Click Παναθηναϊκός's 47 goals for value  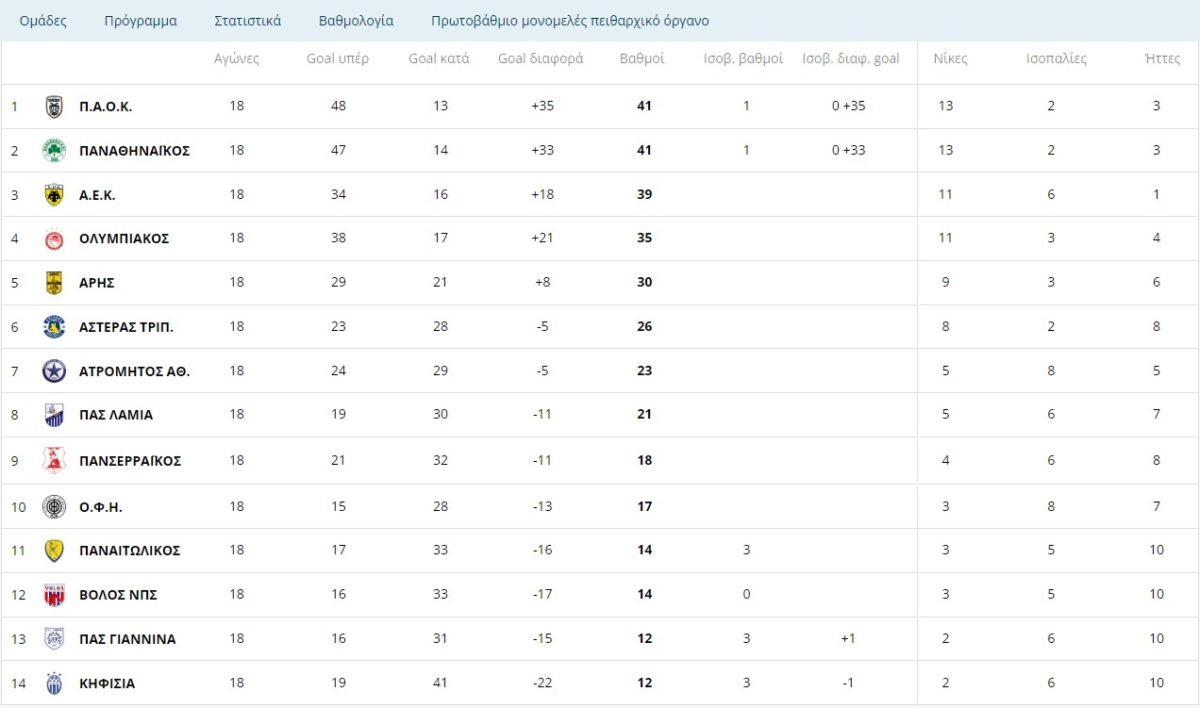[x=338, y=150]
